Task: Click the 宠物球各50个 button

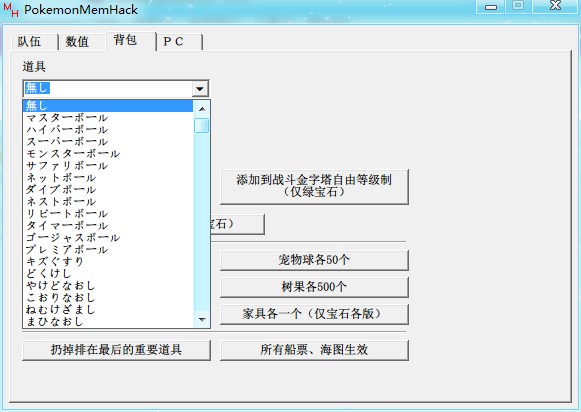Action: coord(314,260)
